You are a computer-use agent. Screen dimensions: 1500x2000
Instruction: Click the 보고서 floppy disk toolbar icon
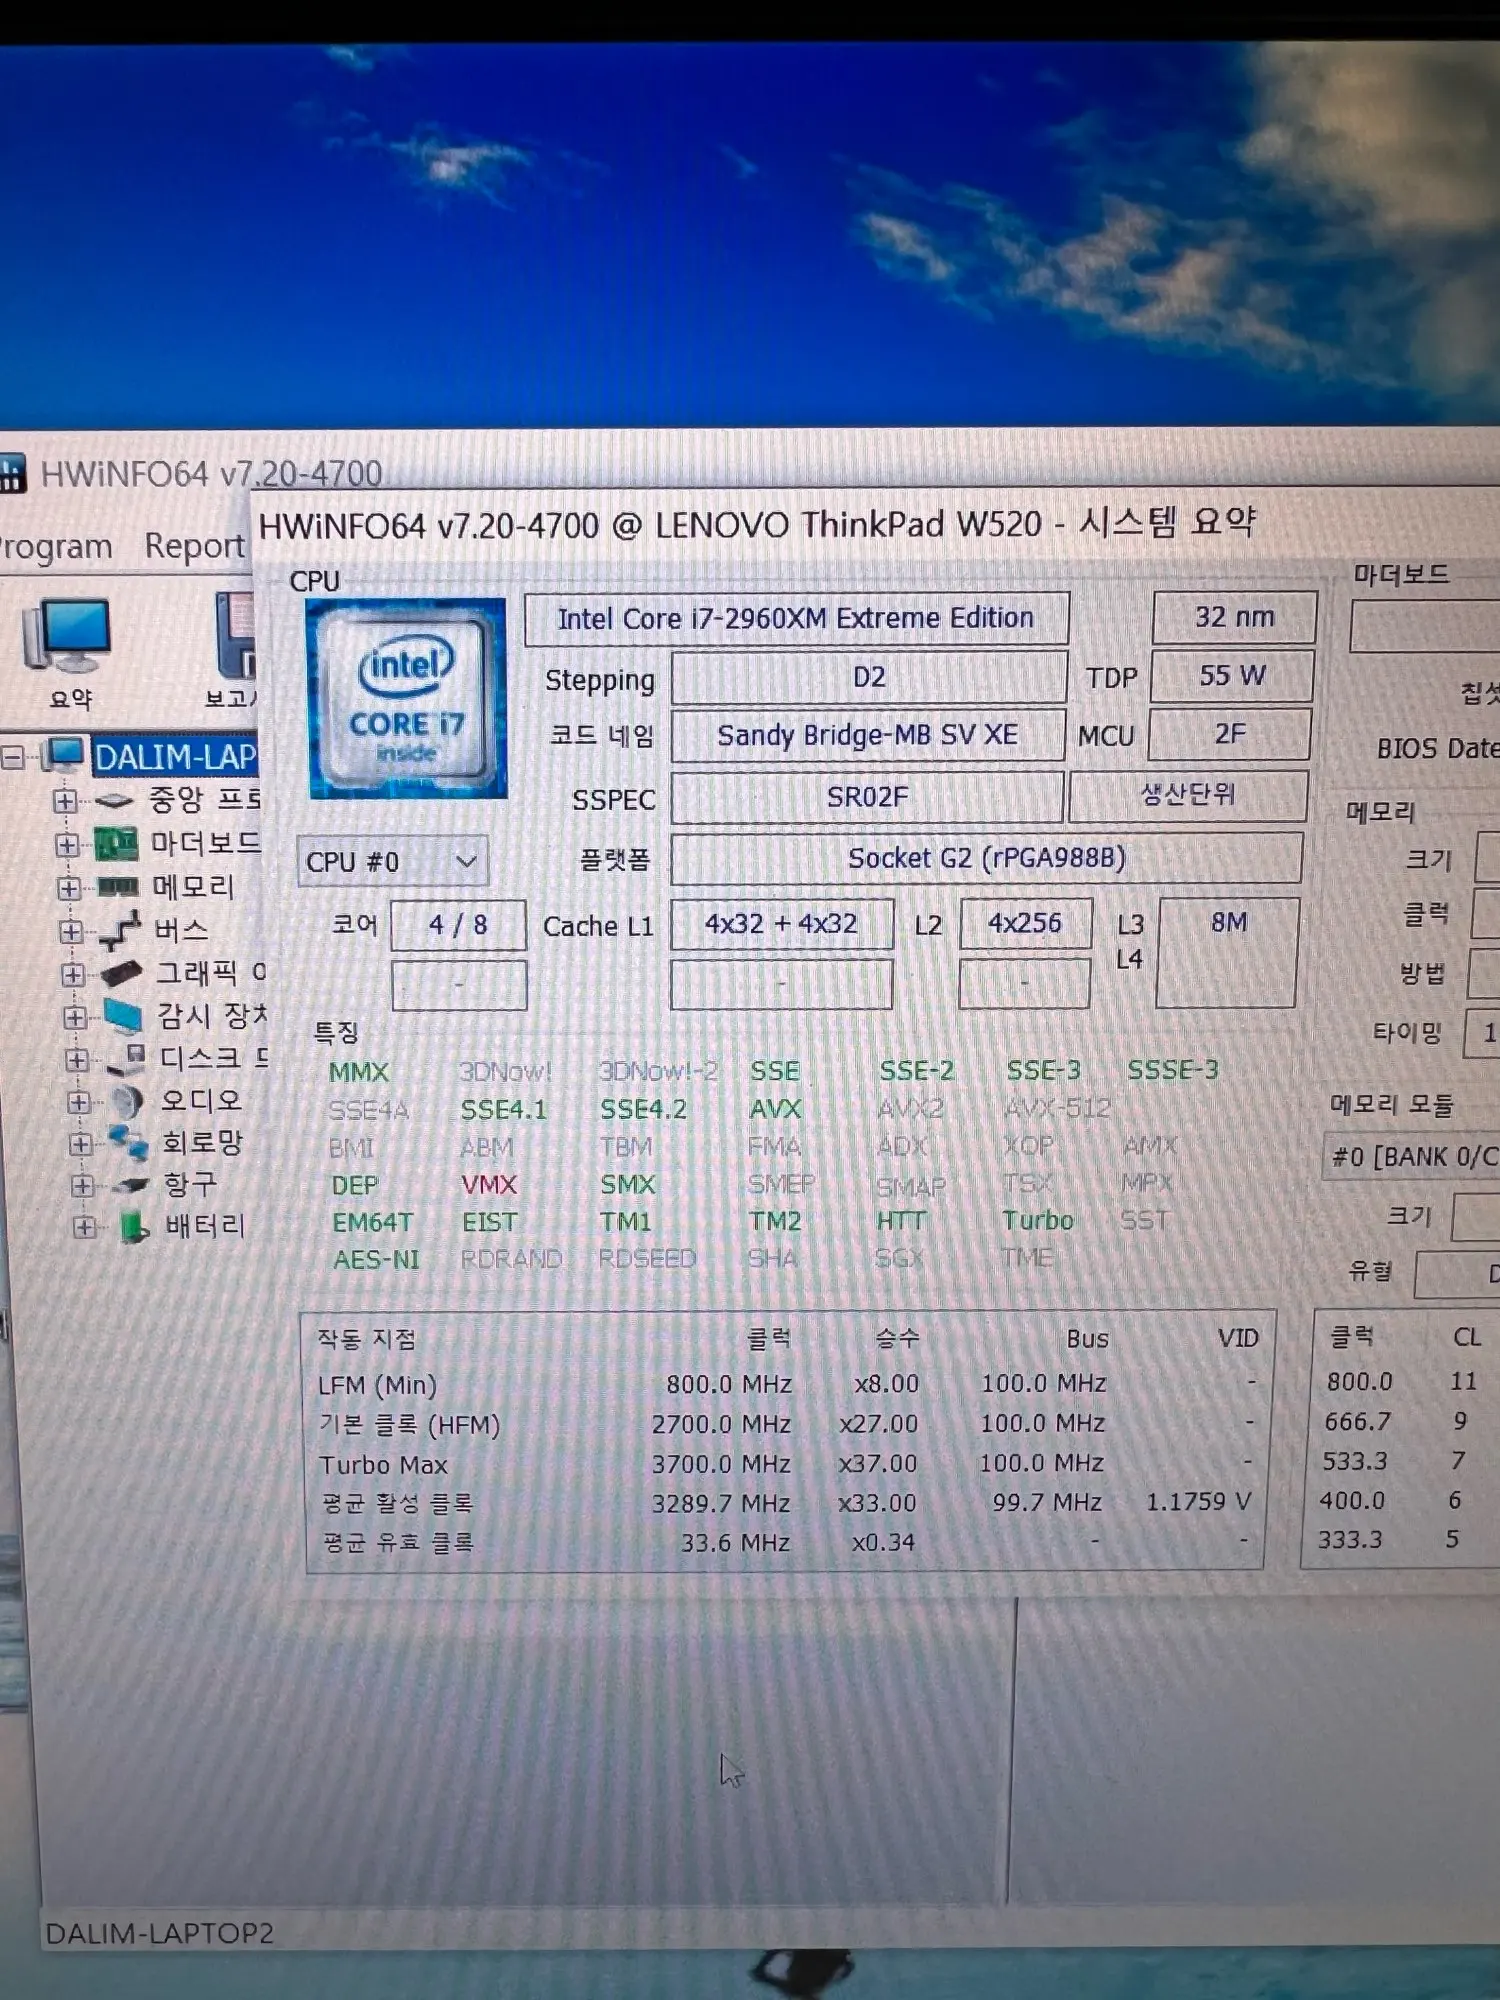[x=236, y=637]
